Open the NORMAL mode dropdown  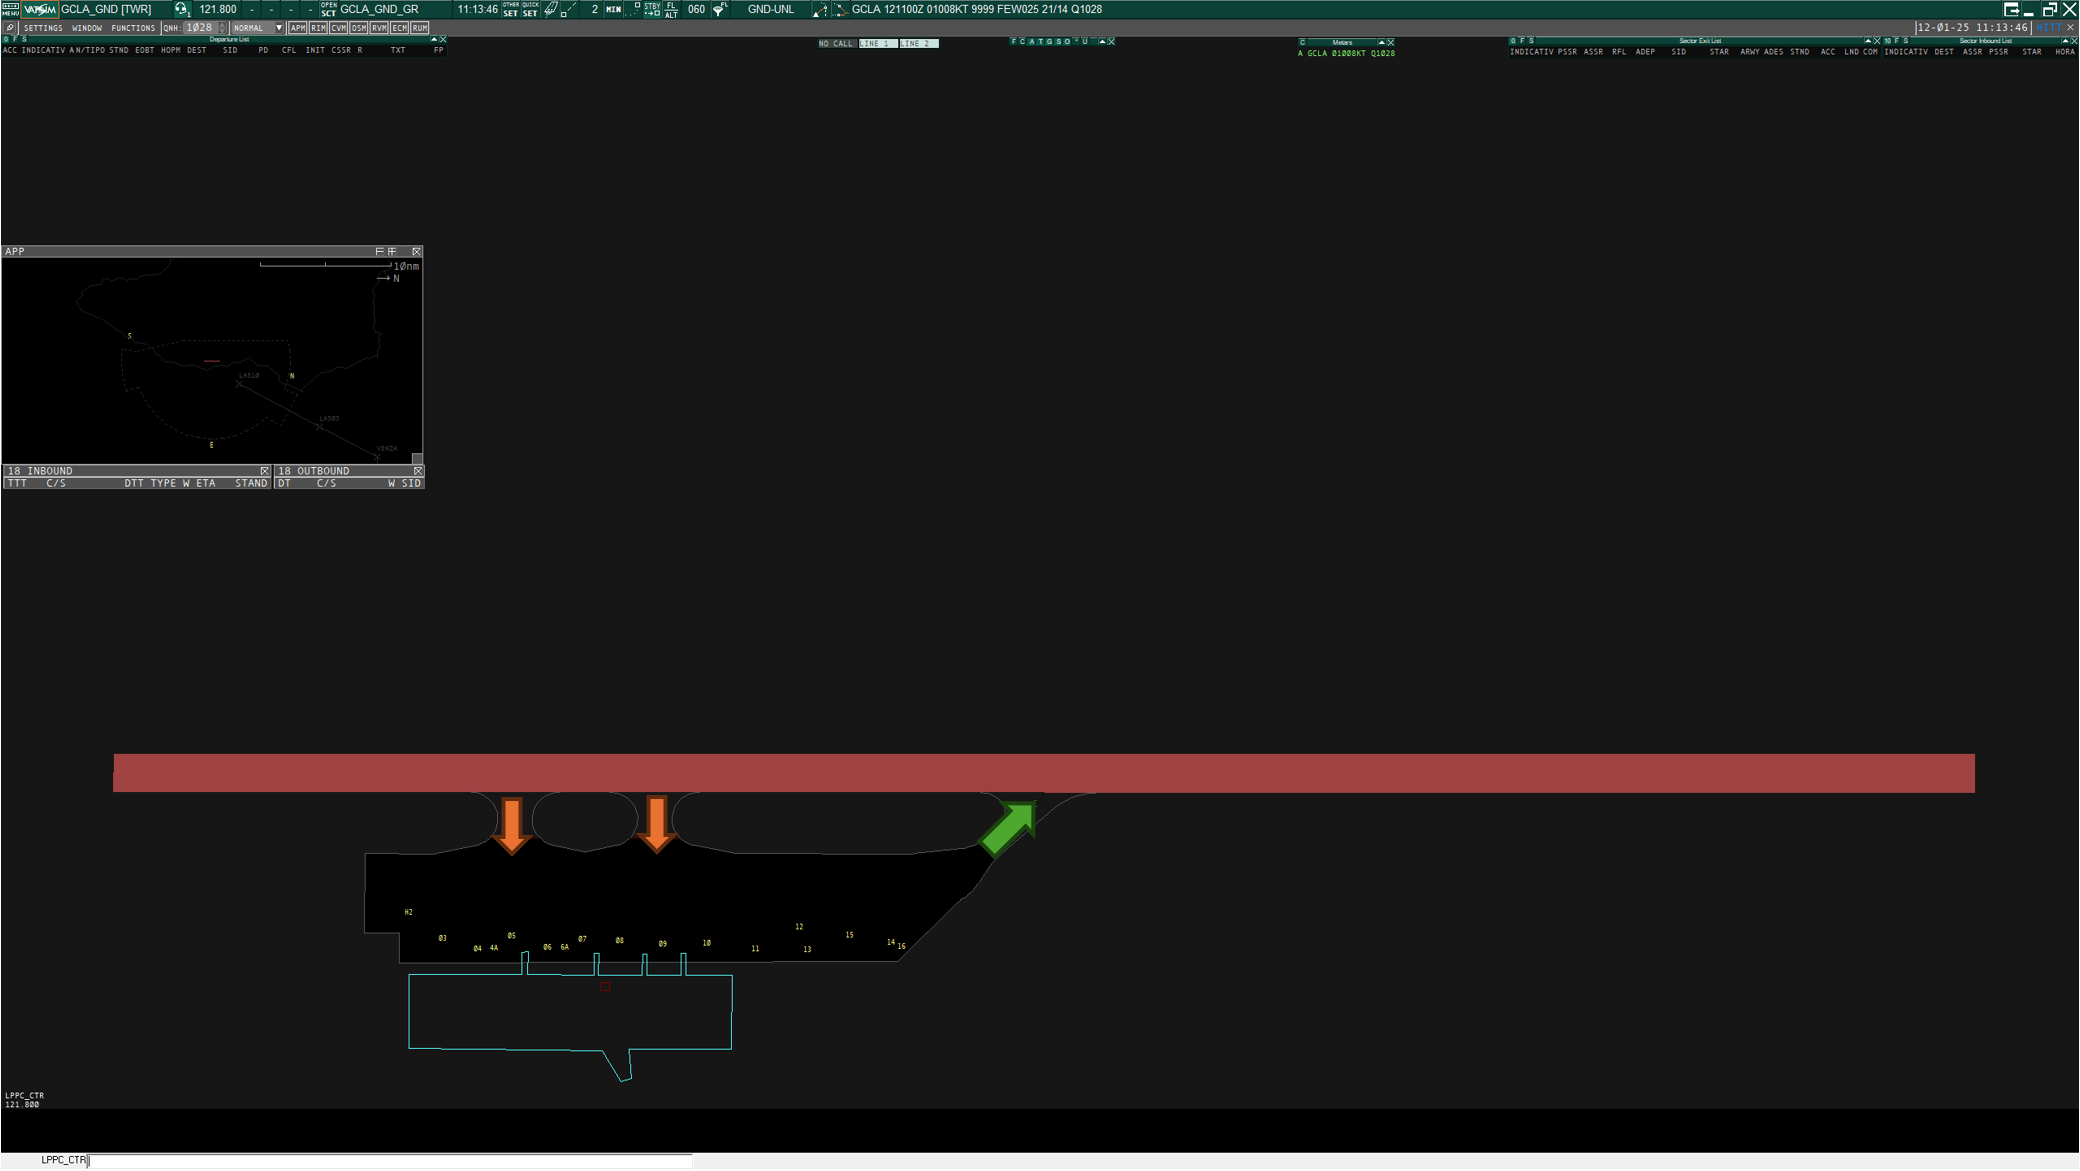(258, 28)
